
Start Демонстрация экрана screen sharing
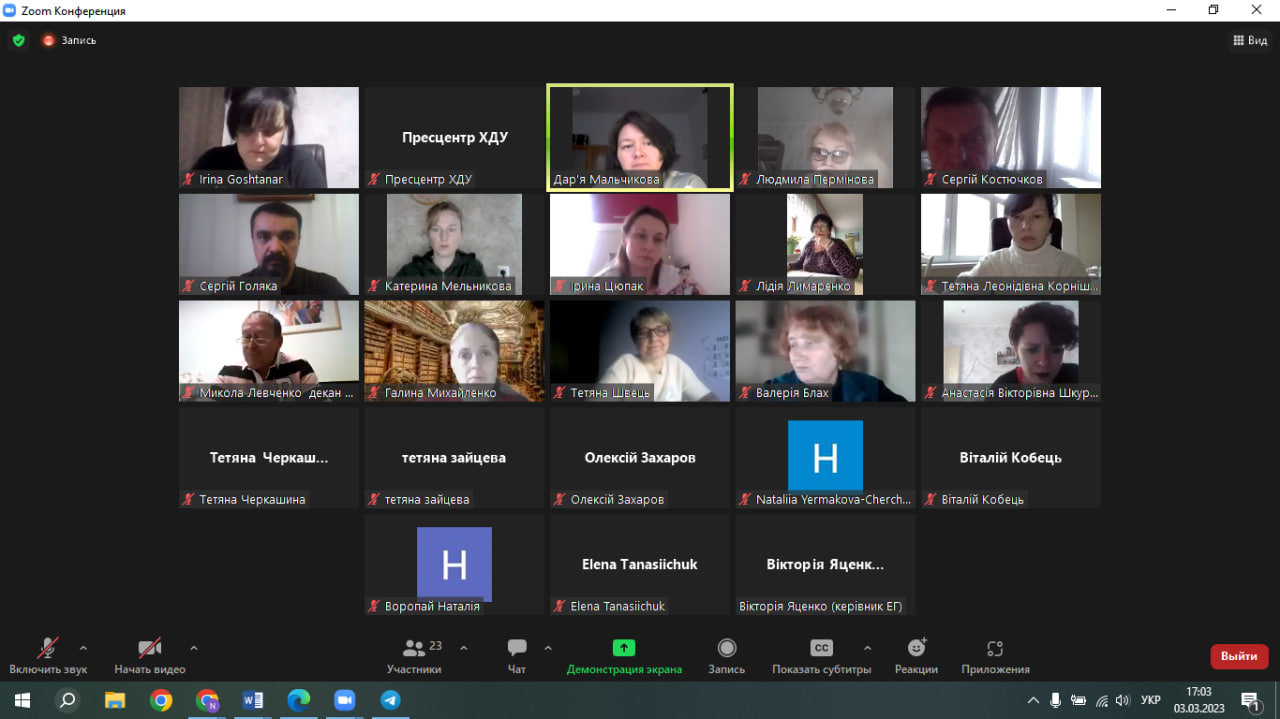624,656
